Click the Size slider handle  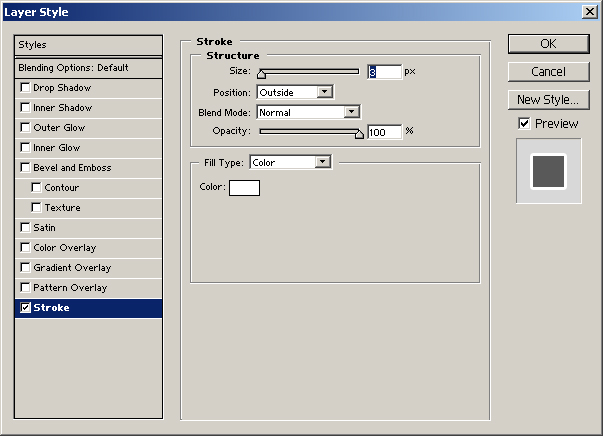262,73
